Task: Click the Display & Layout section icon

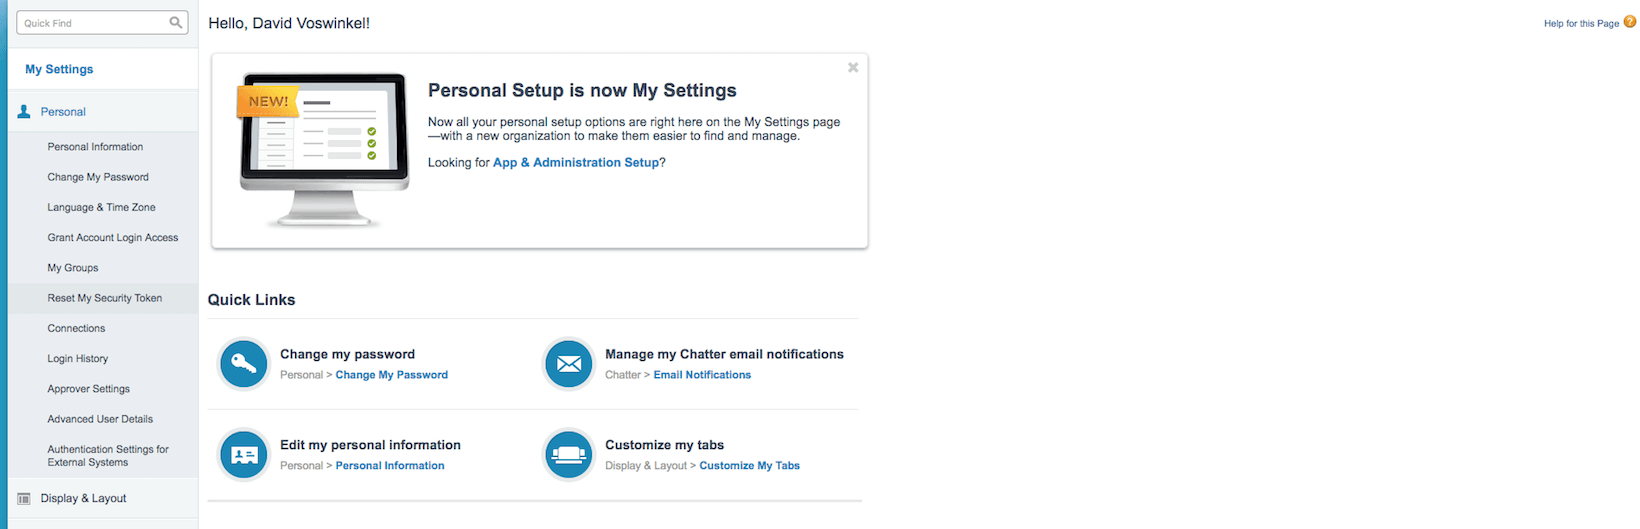Action: 24,498
